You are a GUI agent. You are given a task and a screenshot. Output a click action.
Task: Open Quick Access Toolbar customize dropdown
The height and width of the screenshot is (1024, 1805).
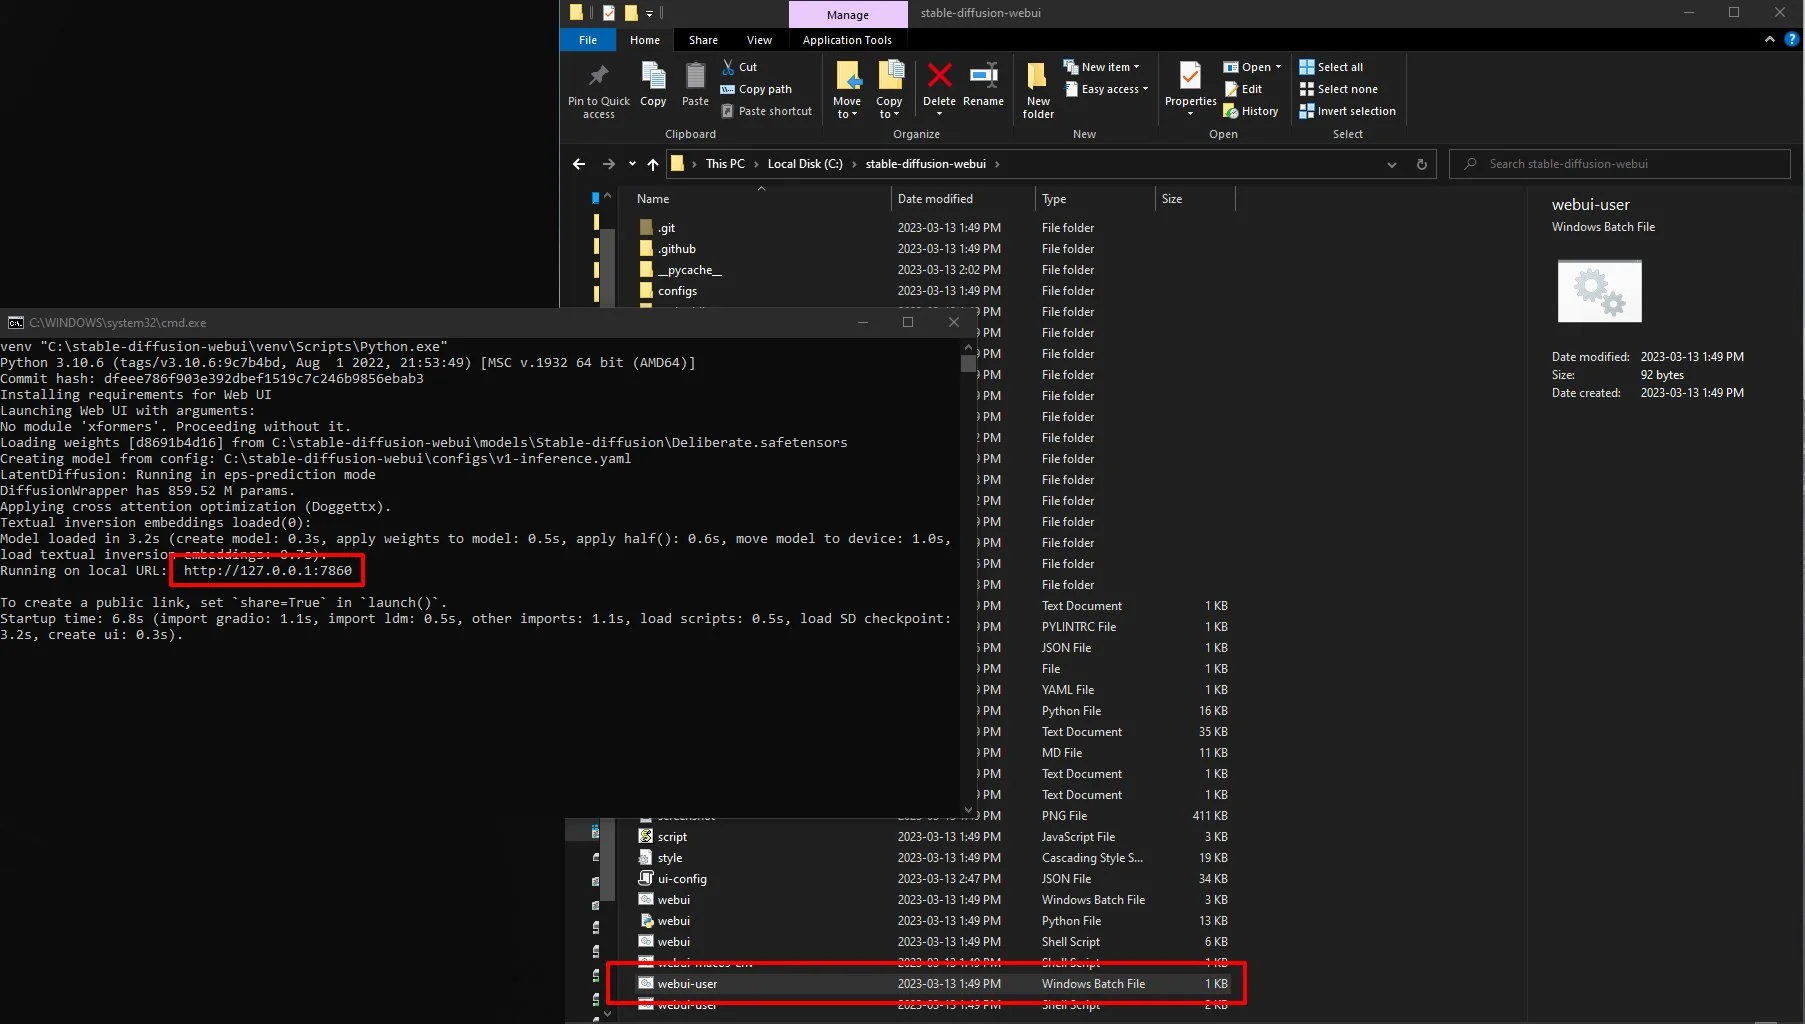click(x=649, y=13)
